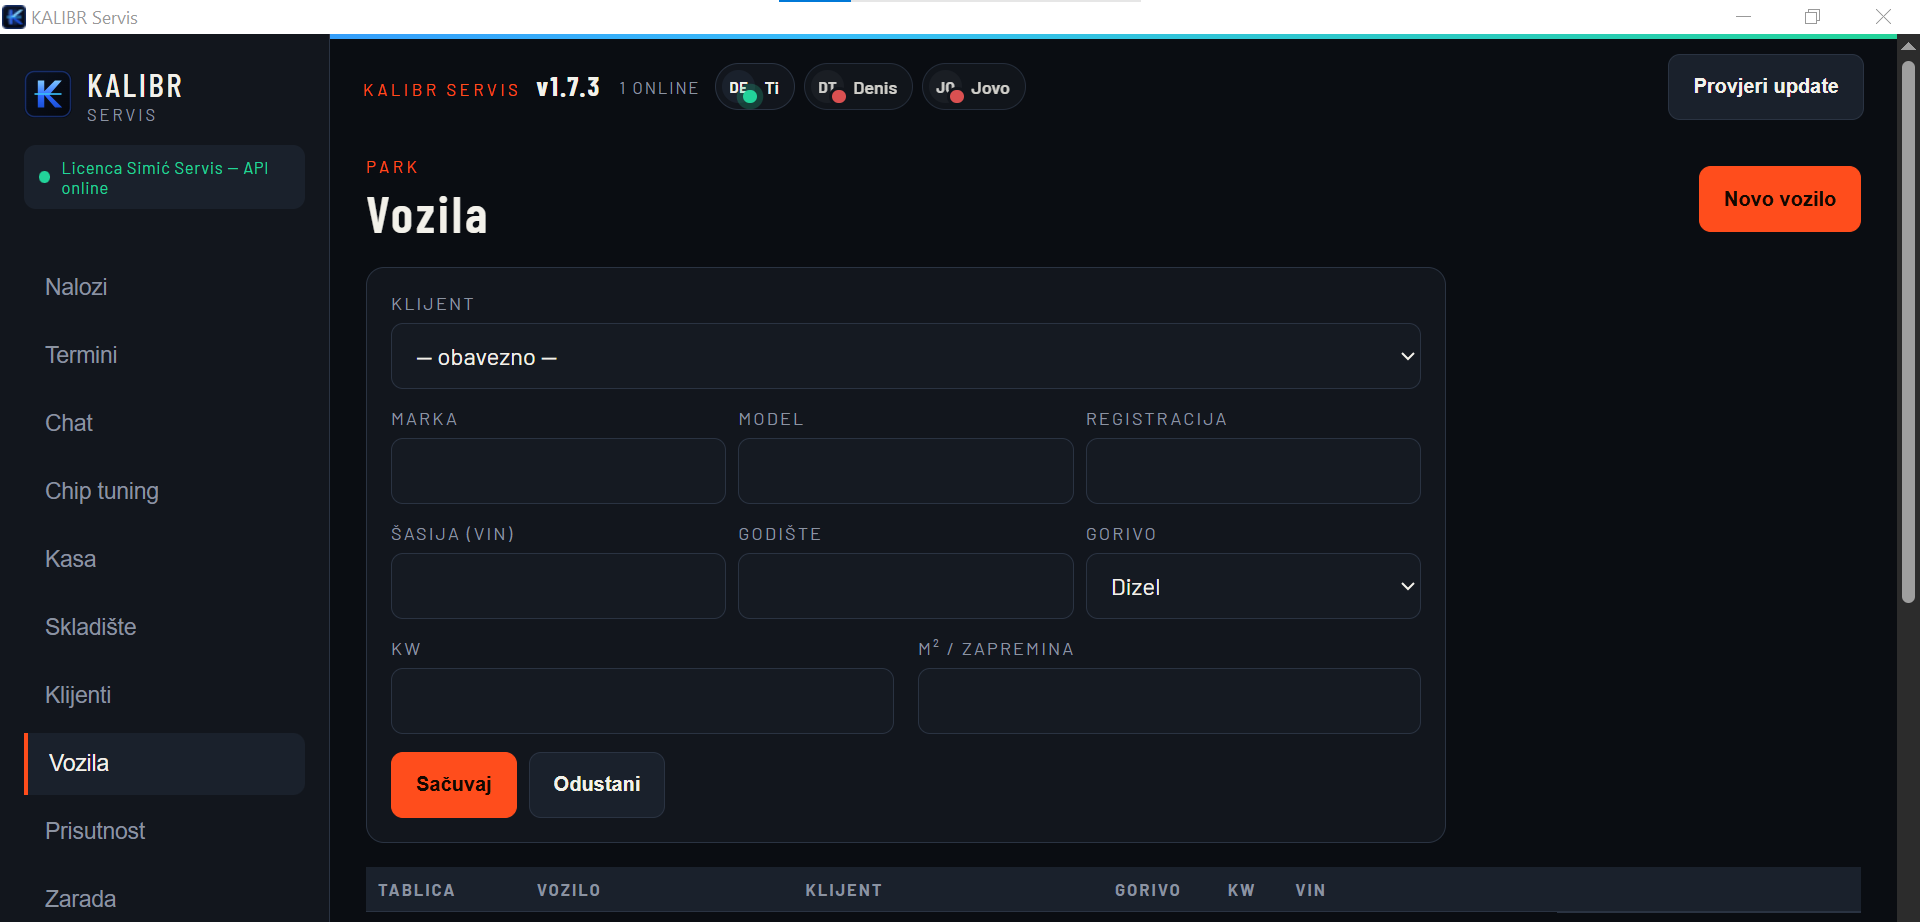Click the green license status dot
The image size is (1920, 922).
pyautogui.click(x=44, y=177)
